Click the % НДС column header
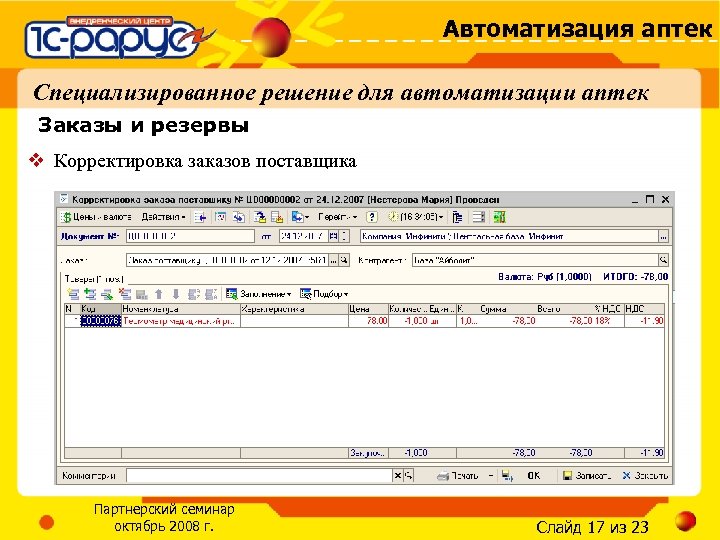The image size is (720, 540). click(x=608, y=309)
